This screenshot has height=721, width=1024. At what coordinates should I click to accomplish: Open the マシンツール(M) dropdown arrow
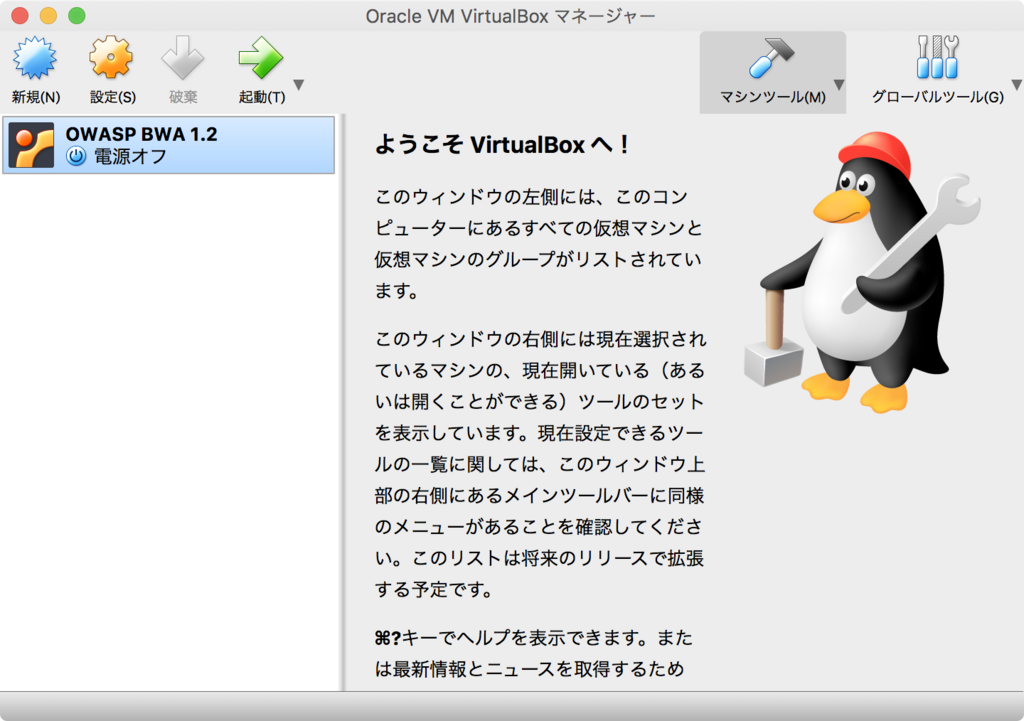[x=839, y=85]
